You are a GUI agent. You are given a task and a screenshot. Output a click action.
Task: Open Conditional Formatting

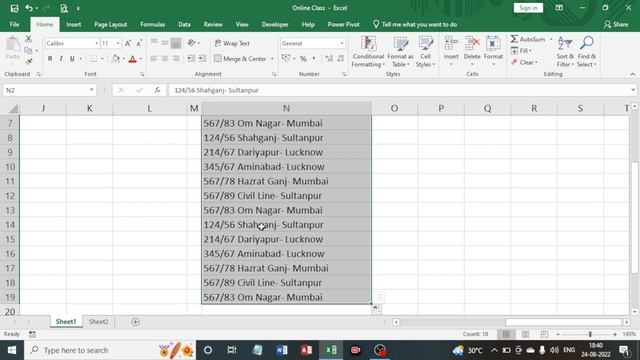tap(368, 52)
